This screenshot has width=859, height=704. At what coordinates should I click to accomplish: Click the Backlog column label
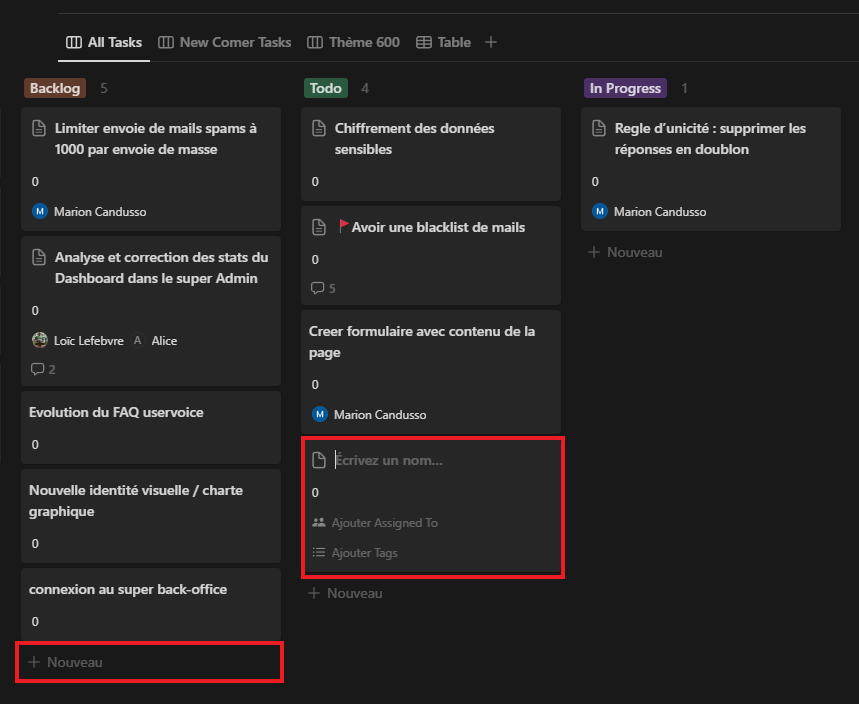tap(55, 88)
